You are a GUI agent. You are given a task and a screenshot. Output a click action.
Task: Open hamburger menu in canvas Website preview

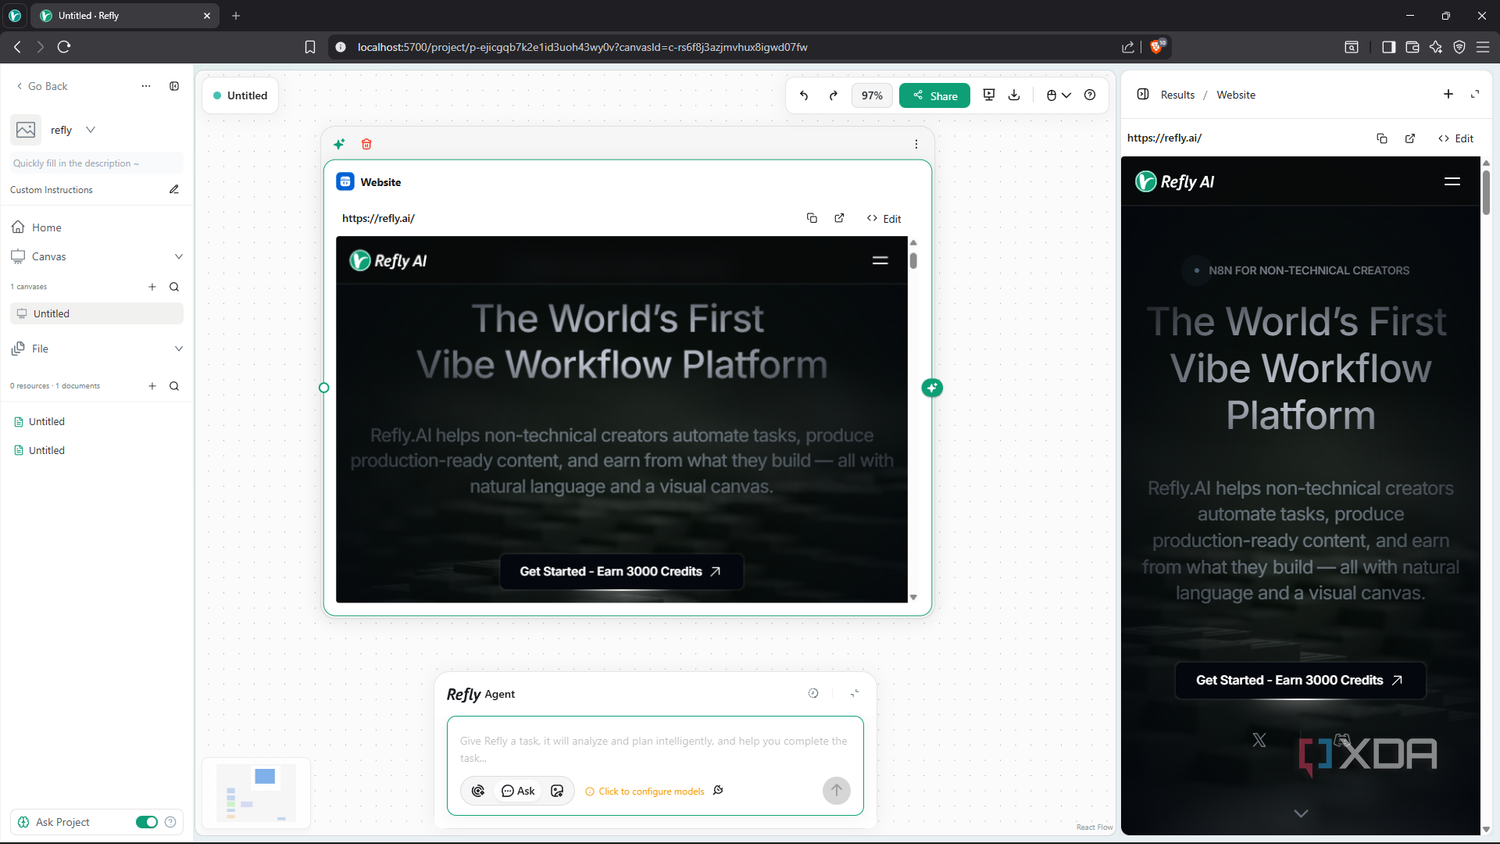click(x=880, y=260)
